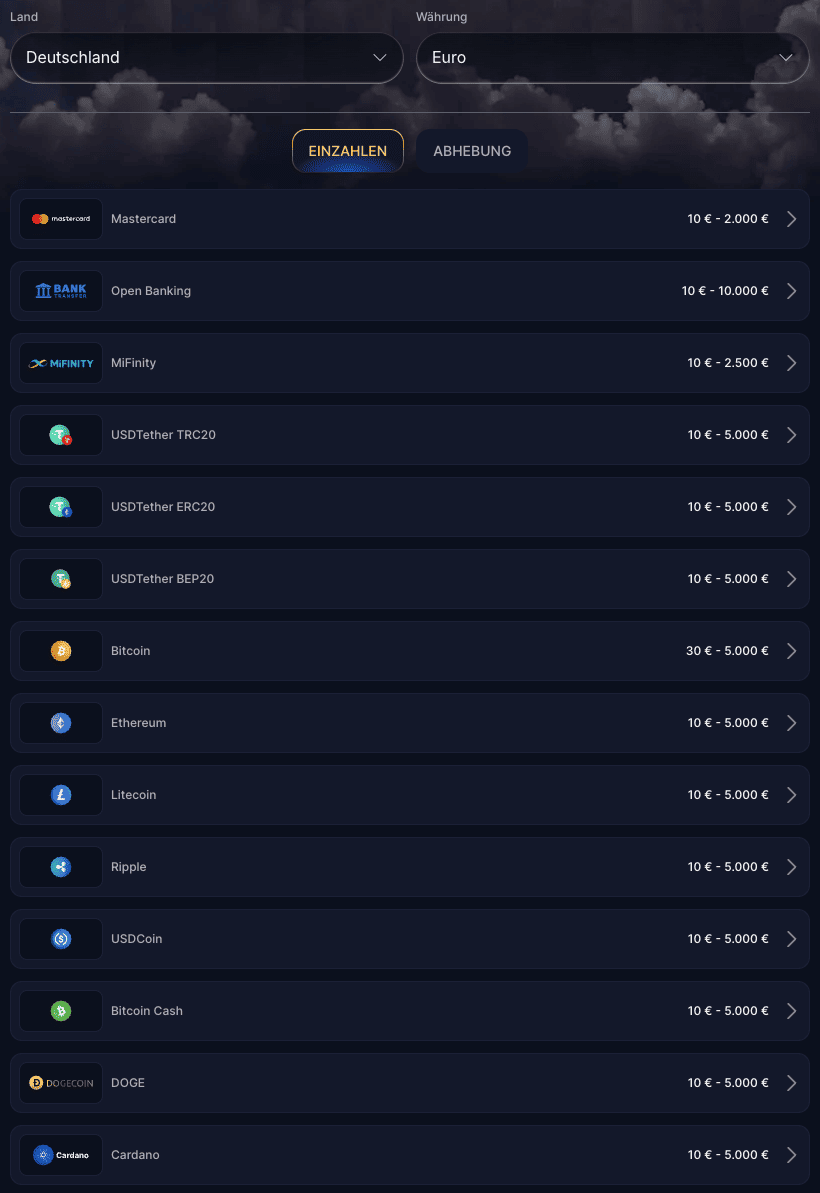Choose the USDTether ERC20 label

pyautogui.click(x=163, y=507)
